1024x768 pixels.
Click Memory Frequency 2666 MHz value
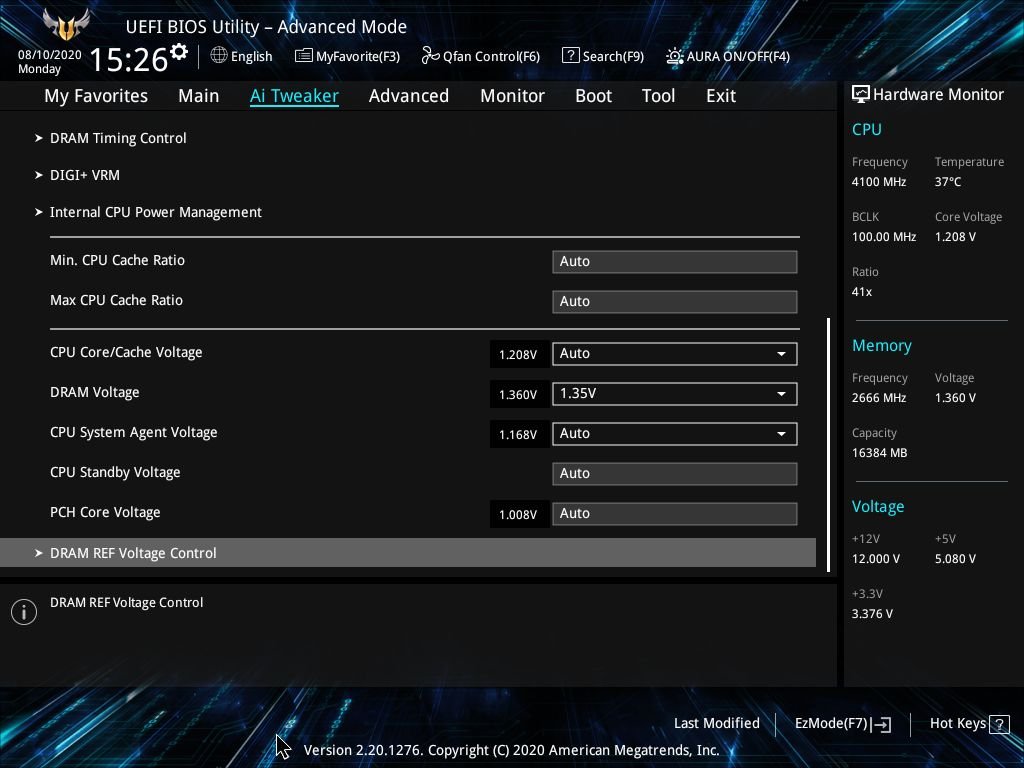(878, 398)
